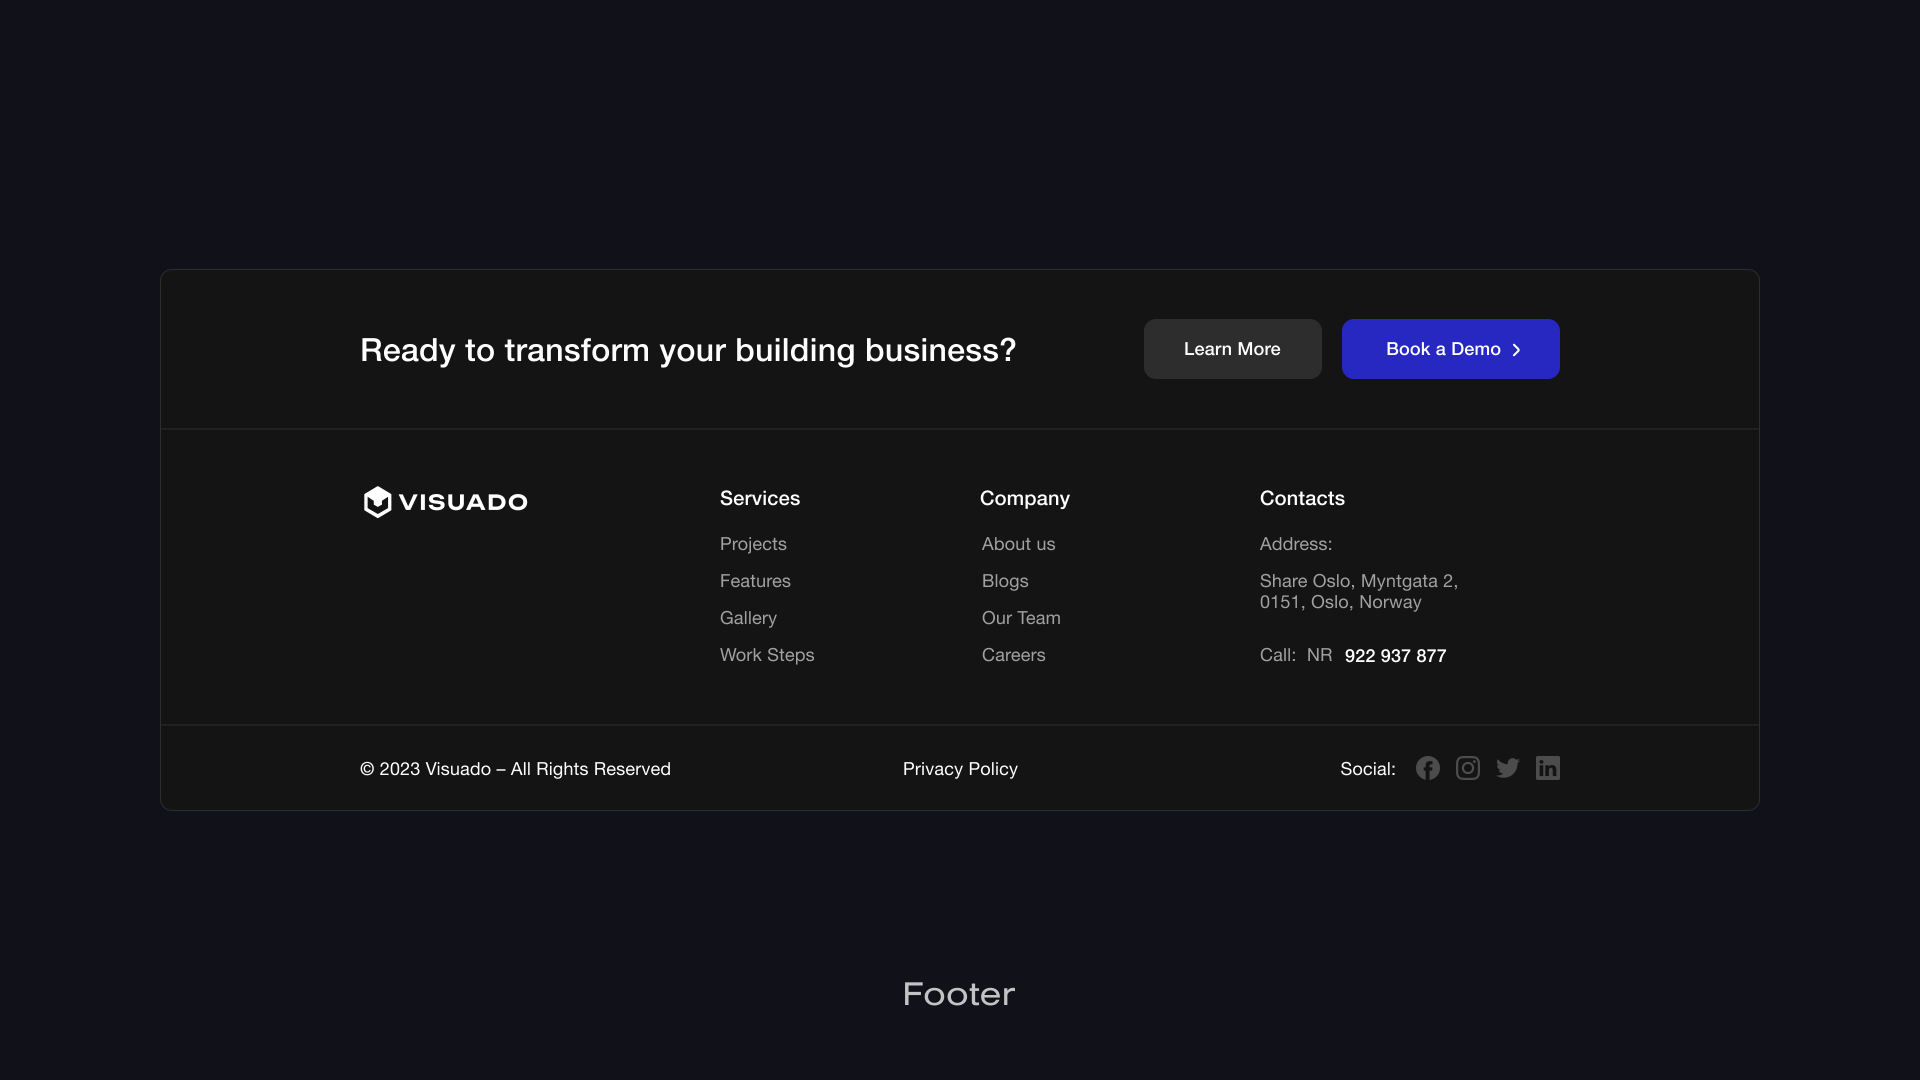Click the Social: label
This screenshot has width=1920, height=1080.
coord(1368,769)
